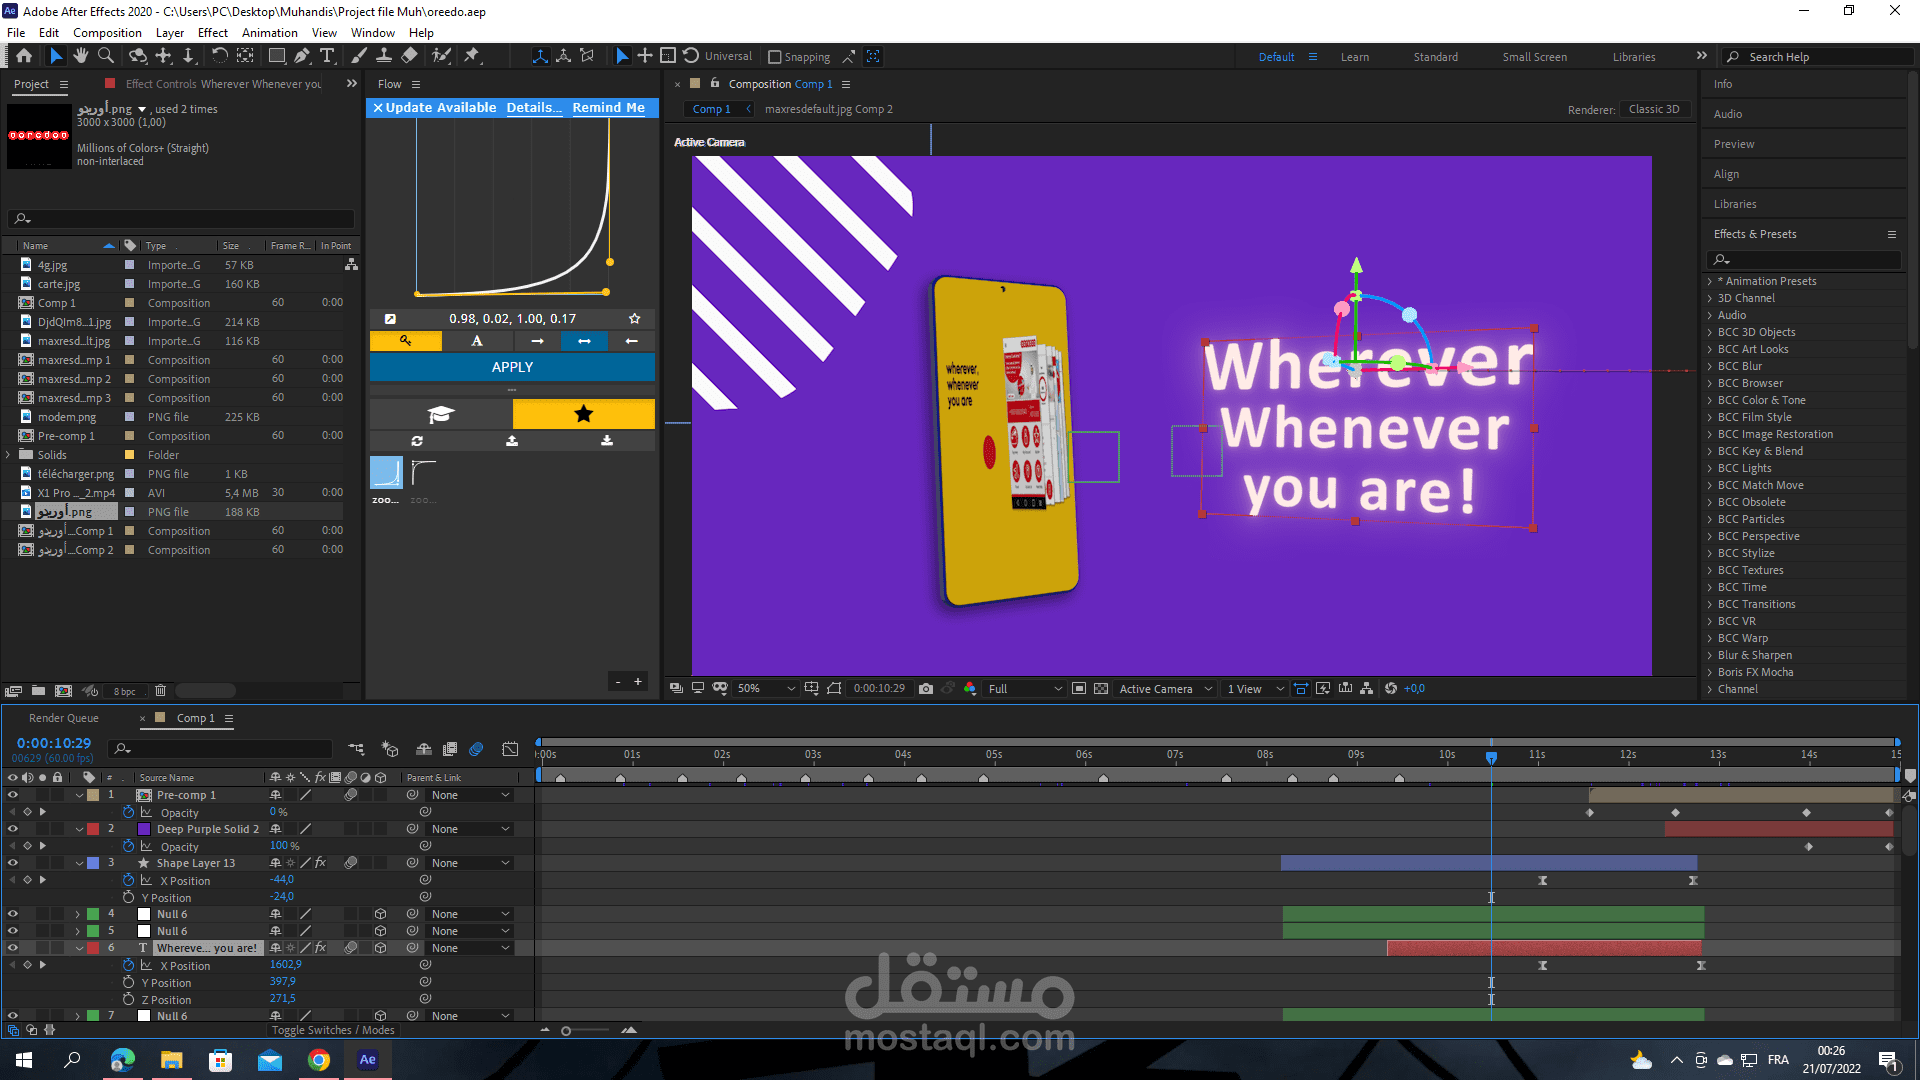Screen dimensions: 1920x1080
Task: Expand the BCC Blur effects category
Action: click(x=1710, y=366)
